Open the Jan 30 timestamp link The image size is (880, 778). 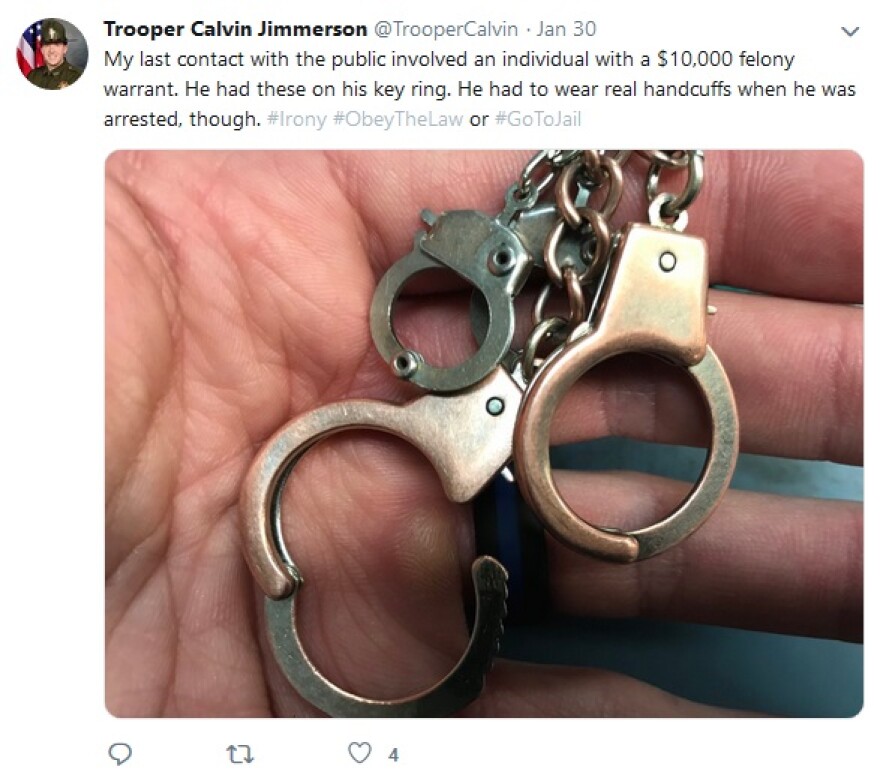[566, 29]
